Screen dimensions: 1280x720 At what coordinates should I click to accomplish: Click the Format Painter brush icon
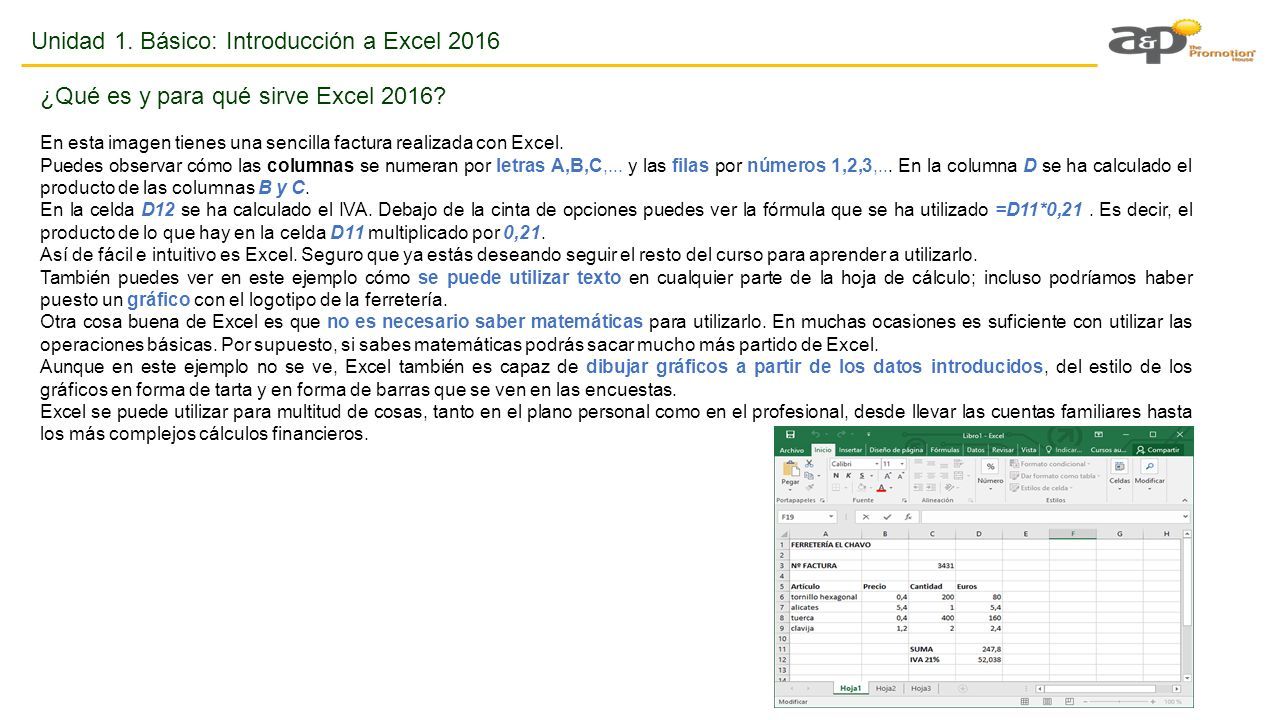pyautogui.click(x=809, y=487)
